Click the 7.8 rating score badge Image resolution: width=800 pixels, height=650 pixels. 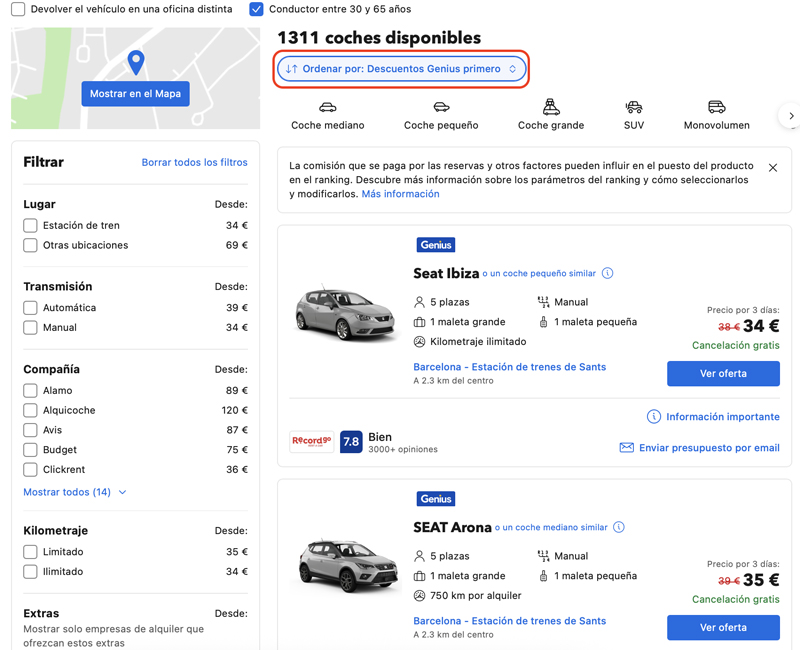[351, 441]
